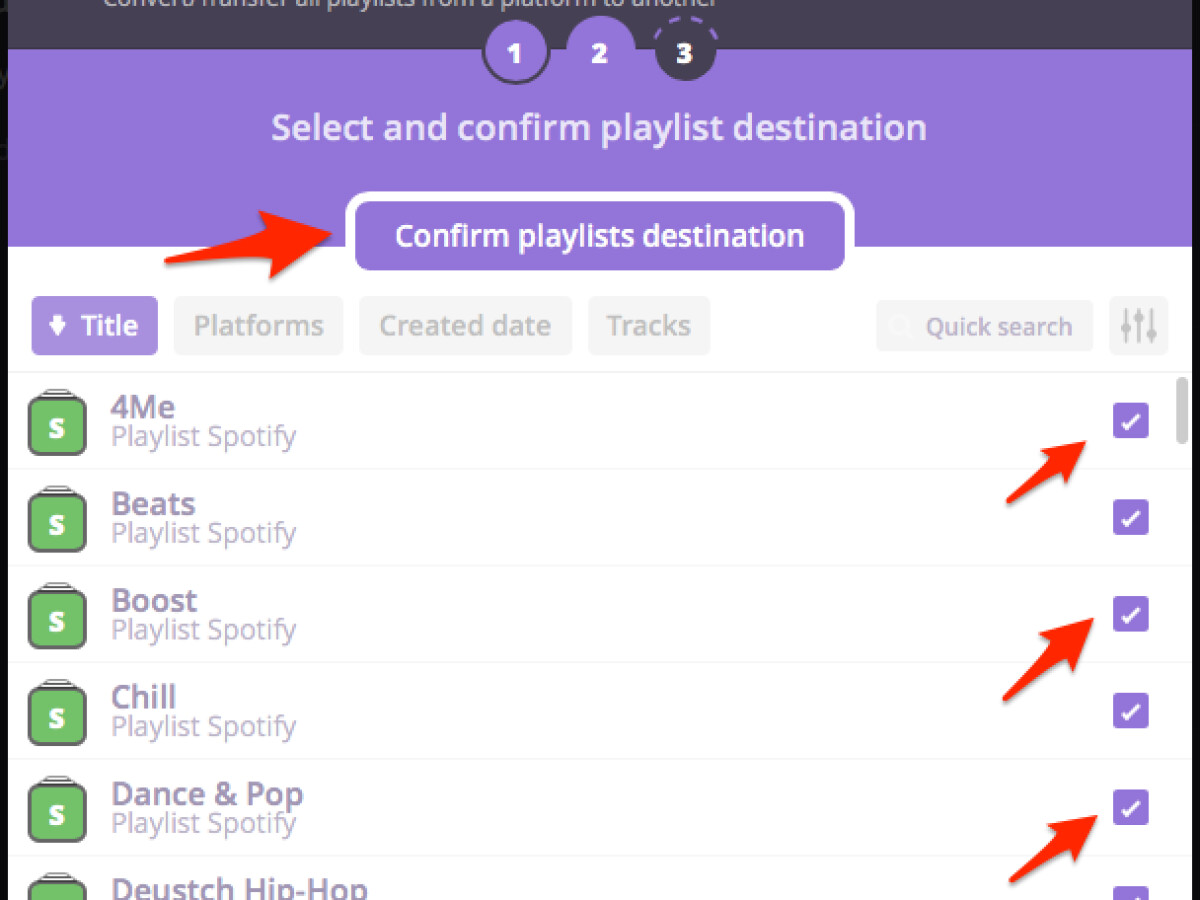This screenshot has width=1200, height=900.
Task: Toggle the Dance & Pop checkbox
Action: [1130, 807]
